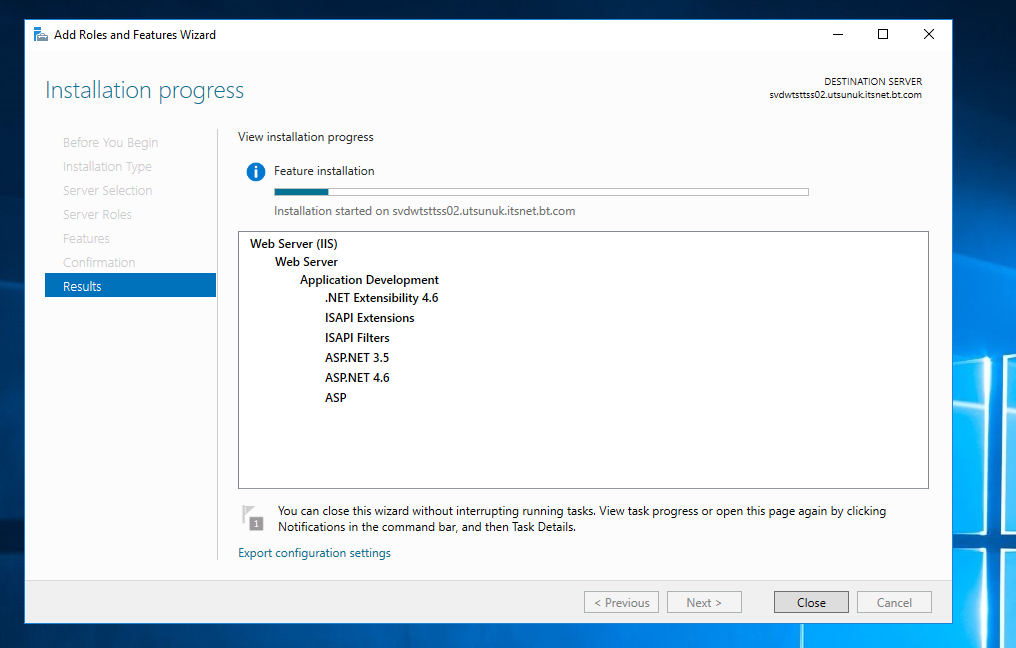Select the Before You Begin step
The height and width of the screenshot is (648, 1016).
(x=111, y=143)
